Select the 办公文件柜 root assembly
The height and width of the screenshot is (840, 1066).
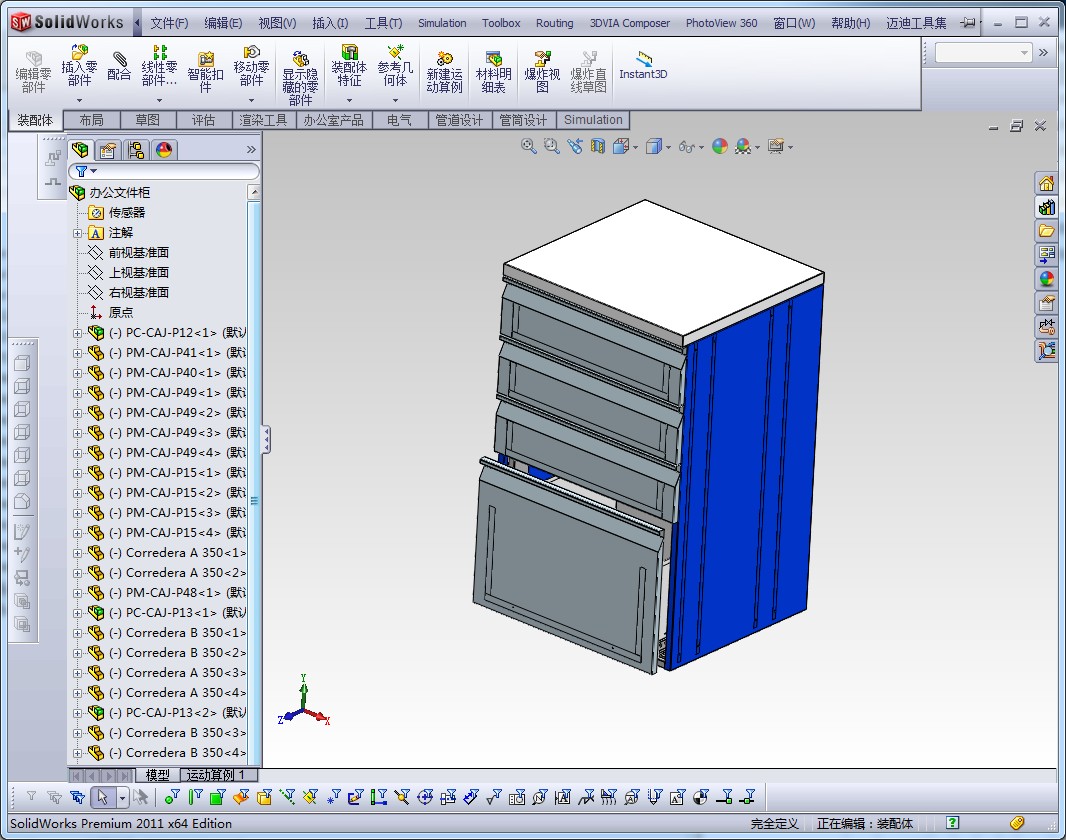pos(120,193)
